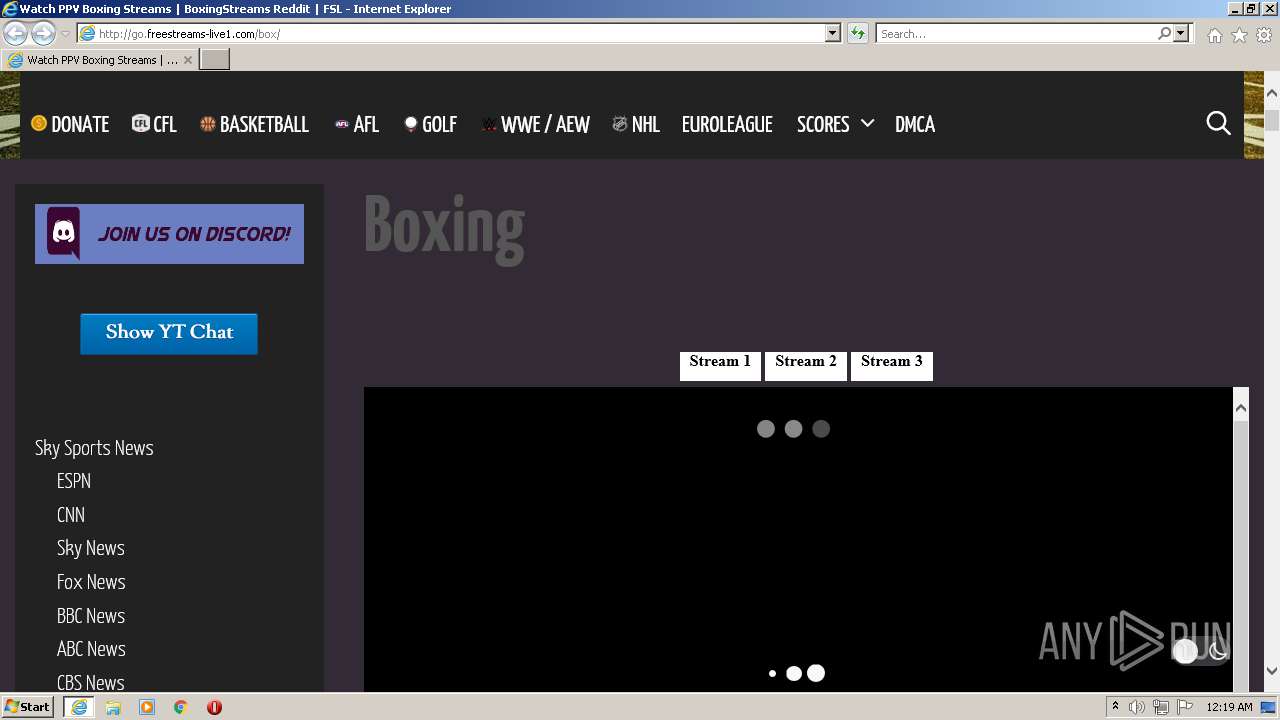Open the DMCA menu item
This screenshot has width=1280, height=720.
pos(915,124)
